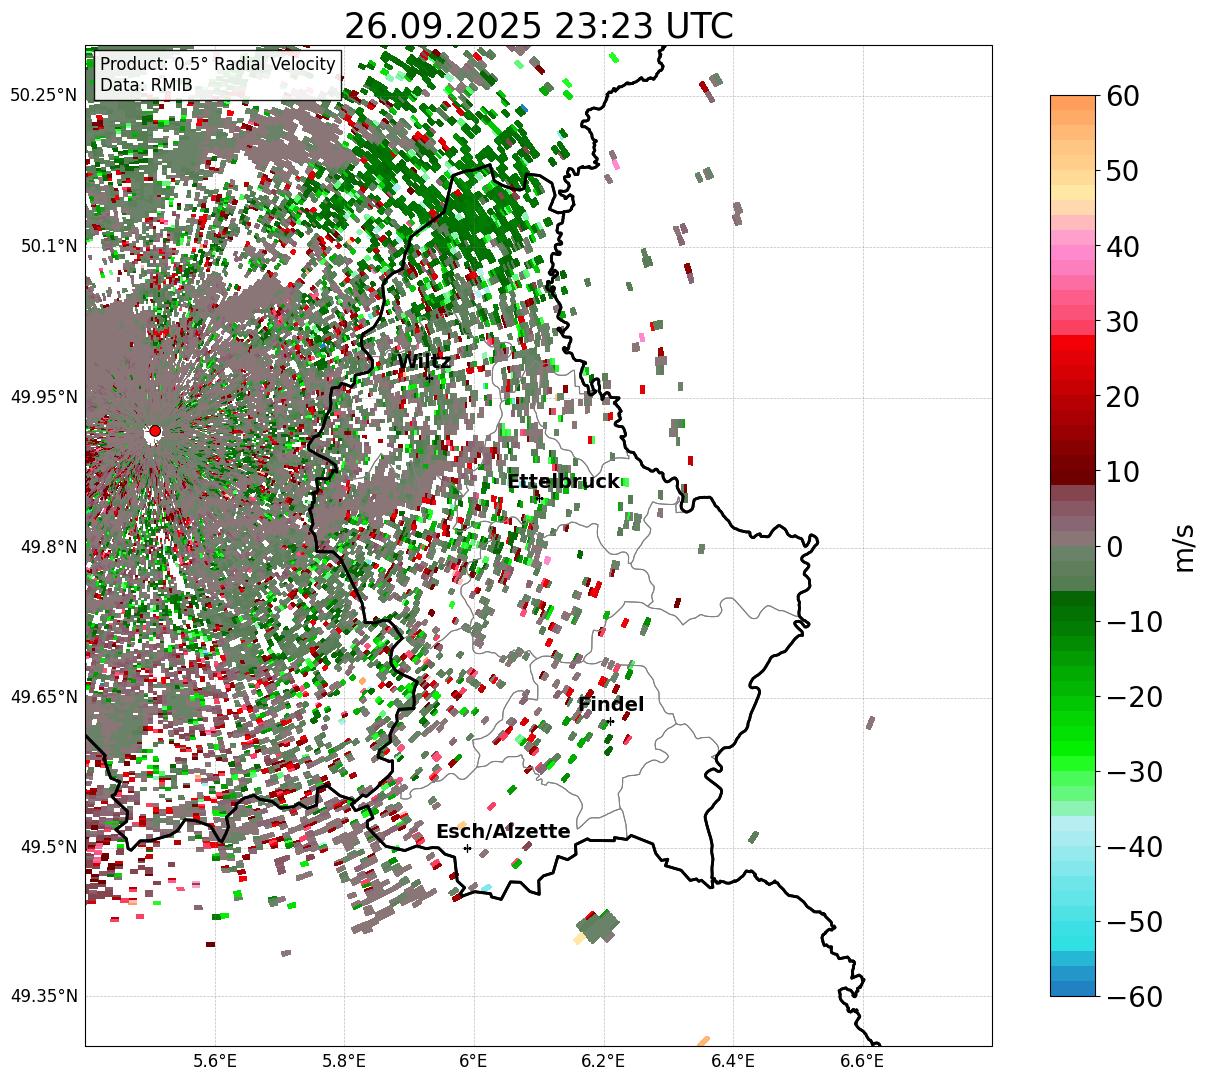Click the Wiltz city label
The width and height of the screenshot is (1207, 1081).
(424, 361)
